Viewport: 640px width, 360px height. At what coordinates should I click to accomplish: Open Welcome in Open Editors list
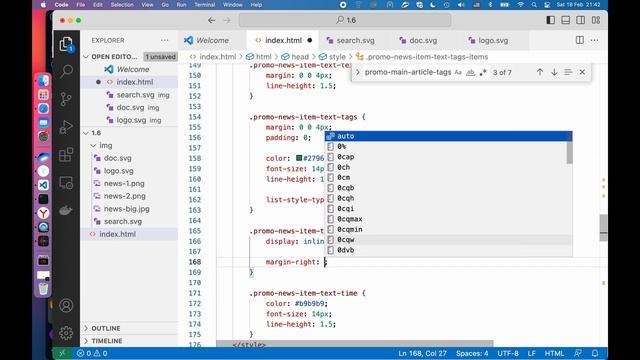coord(133,69)
